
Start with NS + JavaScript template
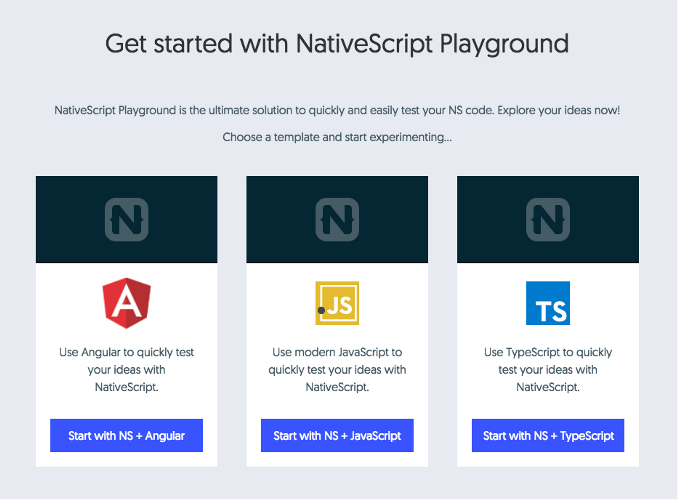[x=337, y=436]
